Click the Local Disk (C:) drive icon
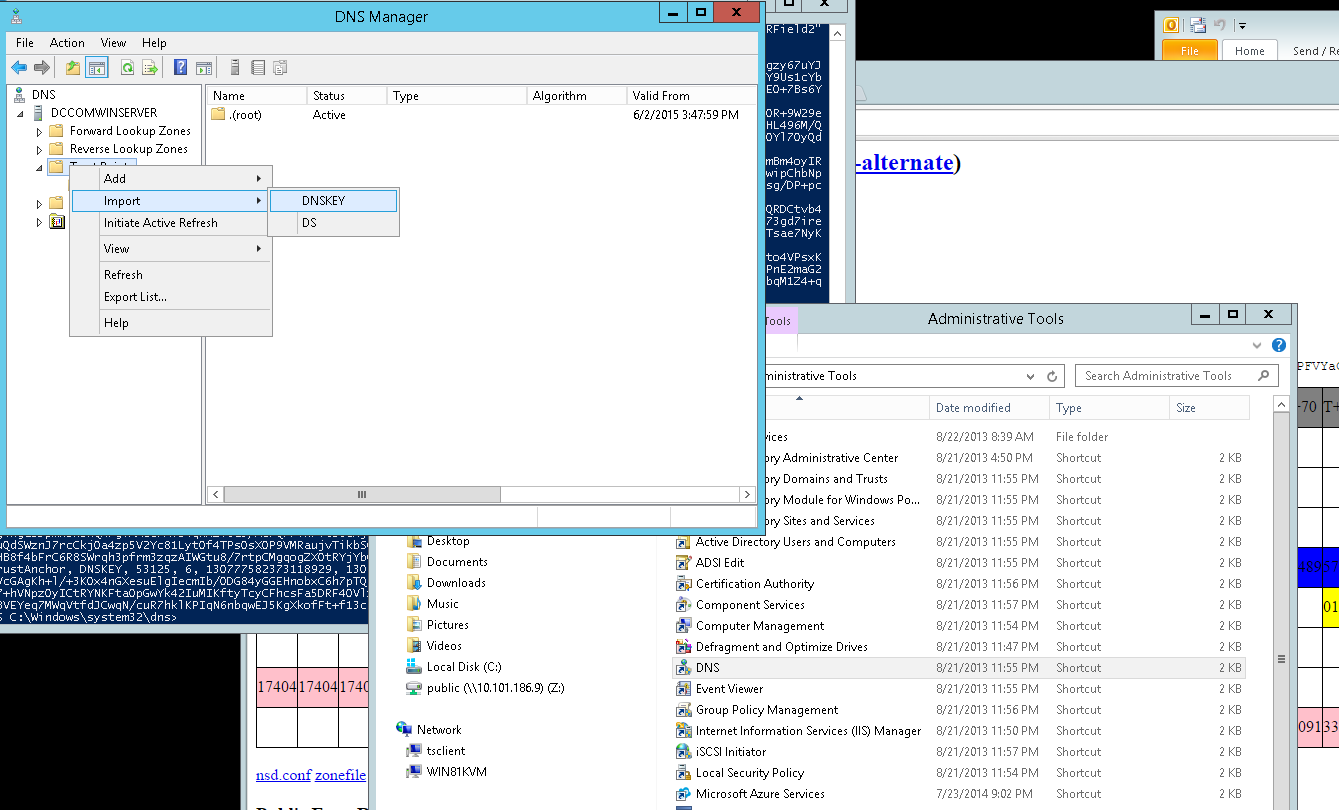 tap(414, 667)
